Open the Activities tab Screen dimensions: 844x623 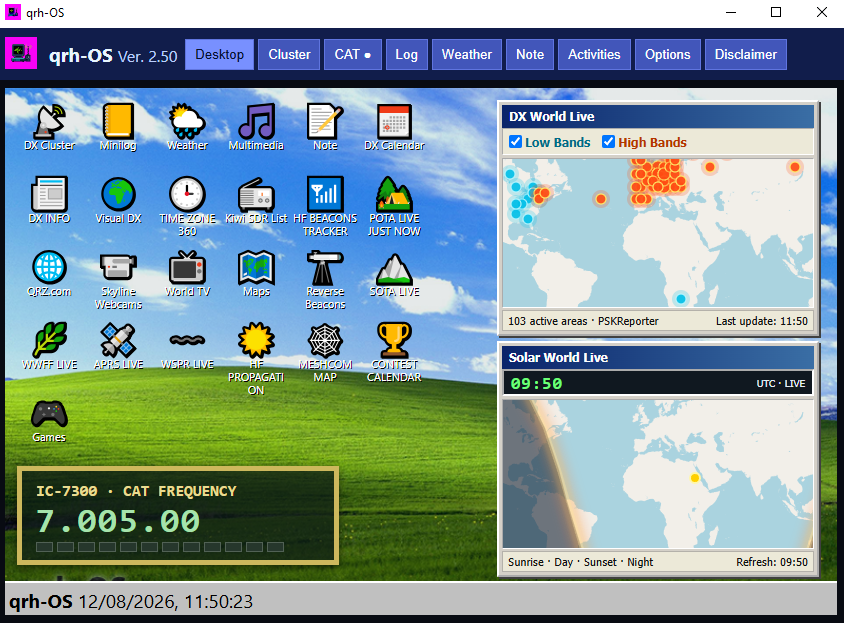(594, 54)
